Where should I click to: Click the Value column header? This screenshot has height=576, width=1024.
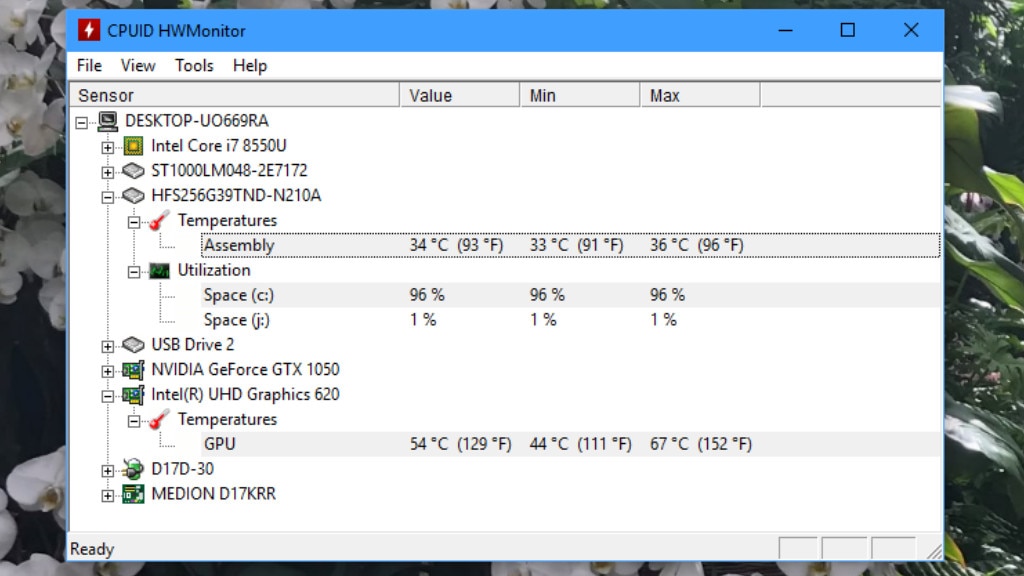(x=460, y=95)
